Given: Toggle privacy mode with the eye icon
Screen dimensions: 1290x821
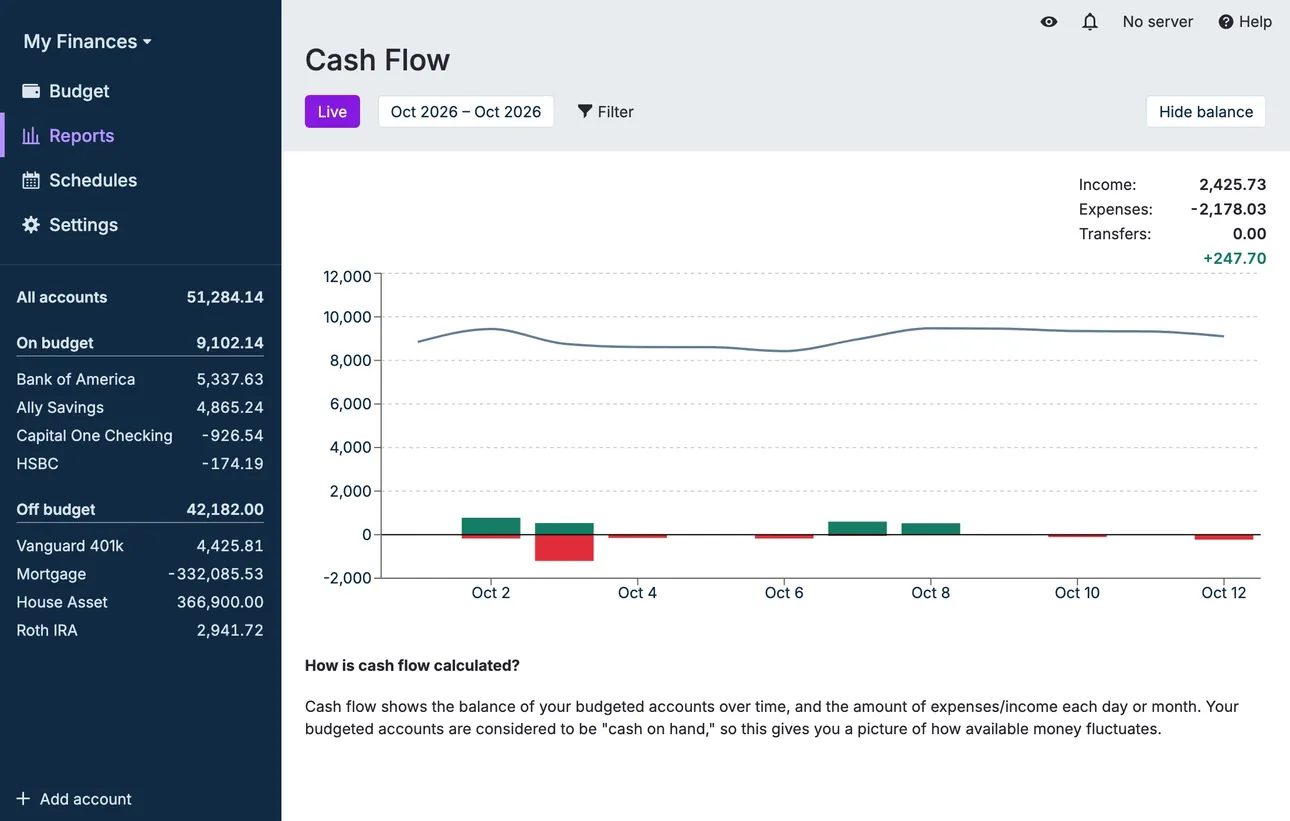Looking at the screenshot, I should pyautogui.click(x=1049, y=21).
